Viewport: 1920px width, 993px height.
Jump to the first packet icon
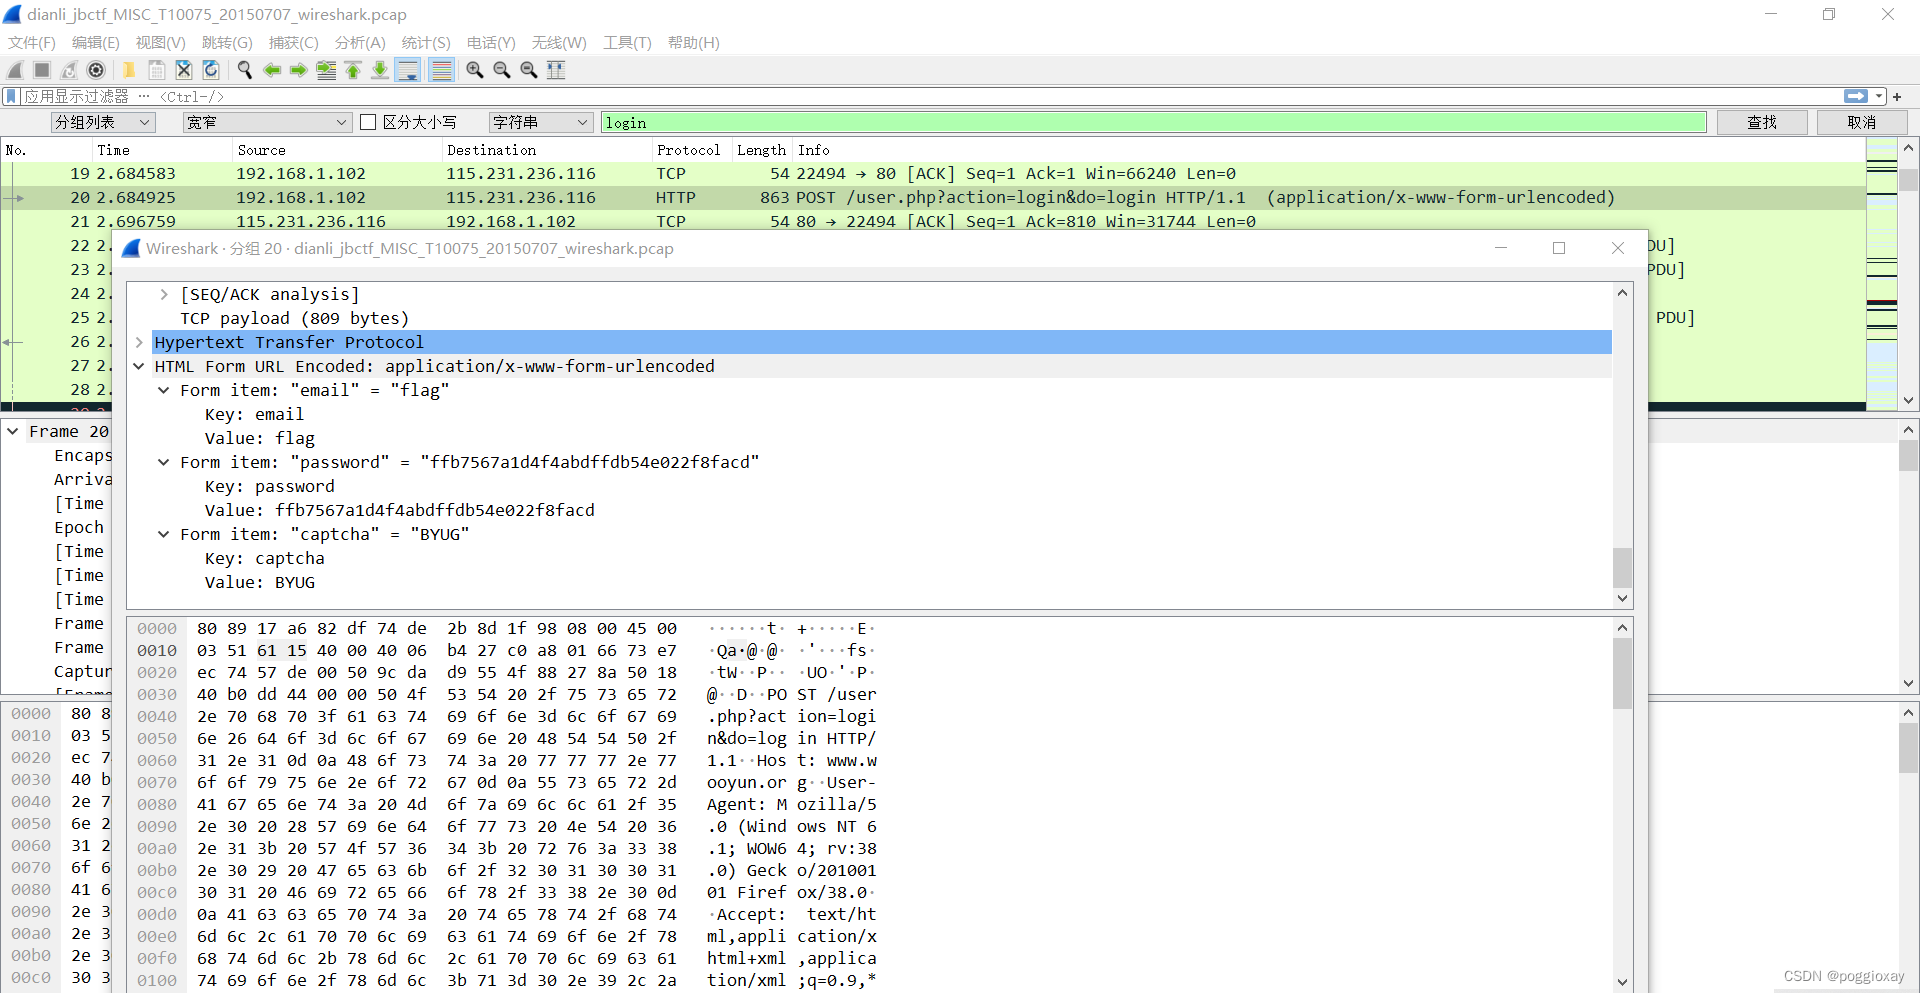(353, 70)
